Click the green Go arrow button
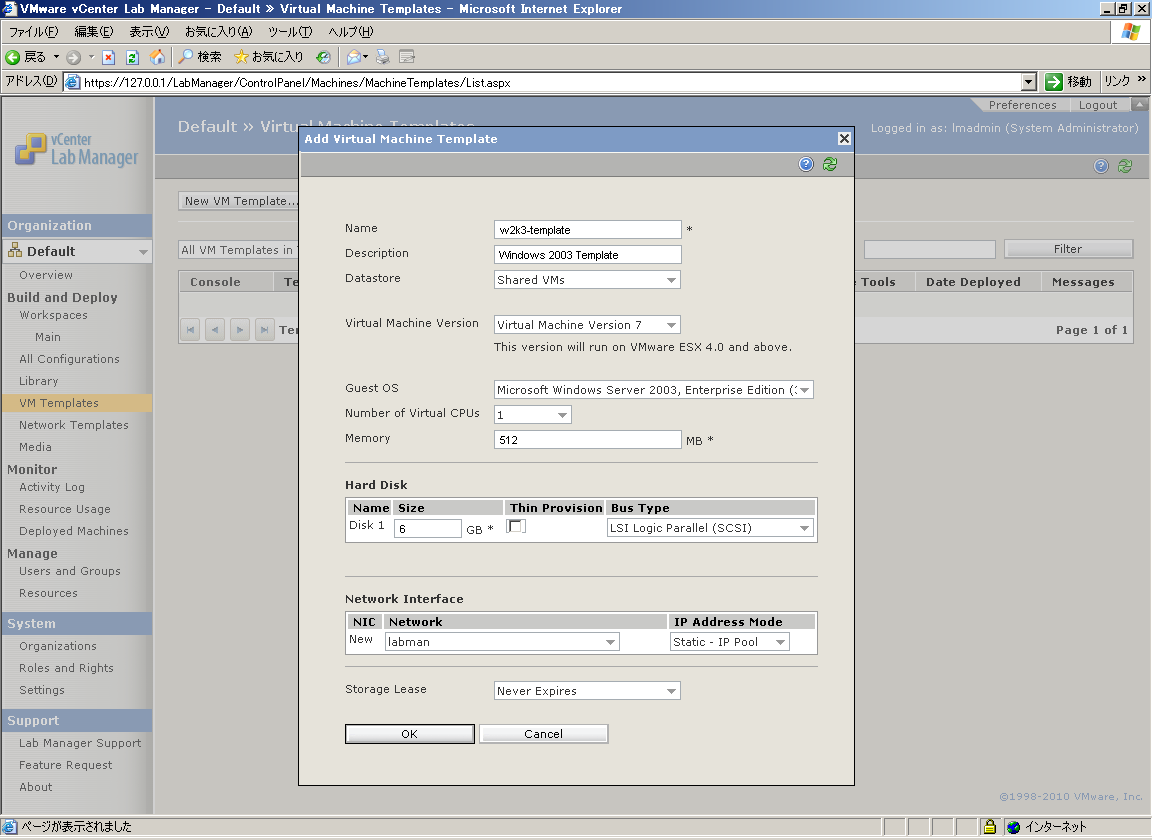This screenshot has height=840, width=1152. click(1054, 82)
